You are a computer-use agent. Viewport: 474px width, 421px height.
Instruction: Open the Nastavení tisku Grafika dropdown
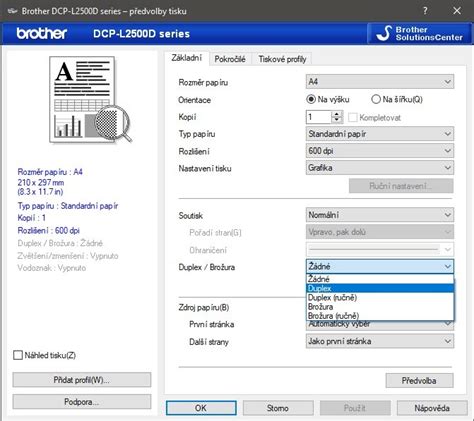pos(380,168)
